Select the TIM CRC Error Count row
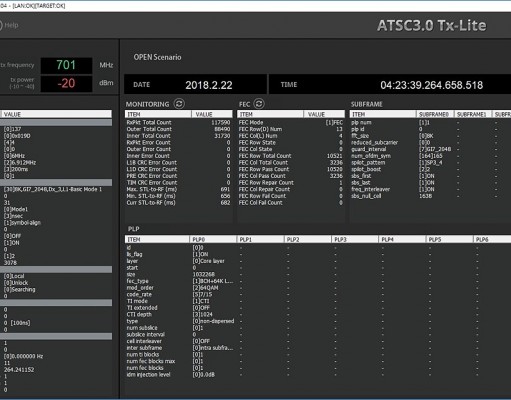Viewport: 511px width, 400px height. click(x=178, y=182)
